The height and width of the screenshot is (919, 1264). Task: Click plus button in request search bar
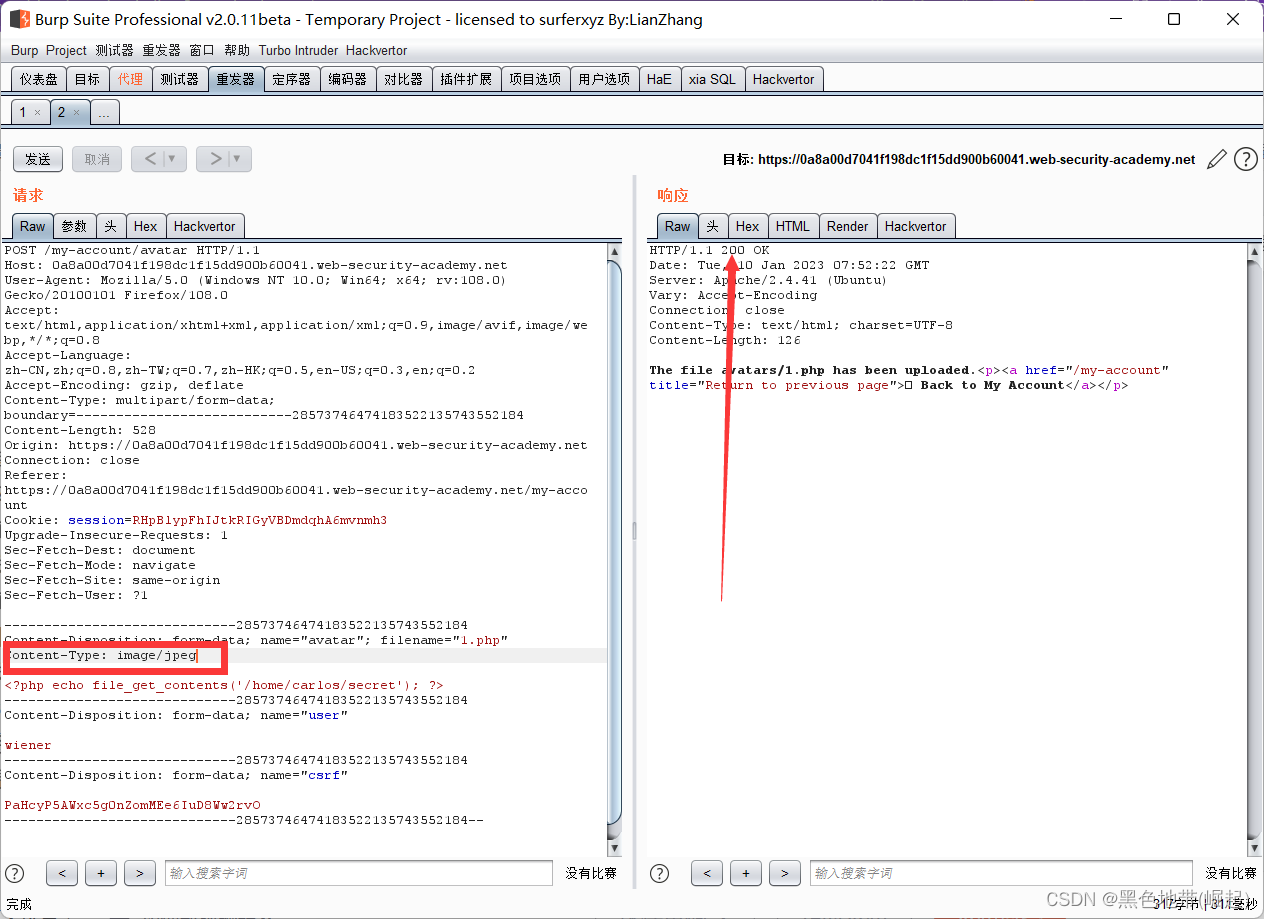[101, 873]
